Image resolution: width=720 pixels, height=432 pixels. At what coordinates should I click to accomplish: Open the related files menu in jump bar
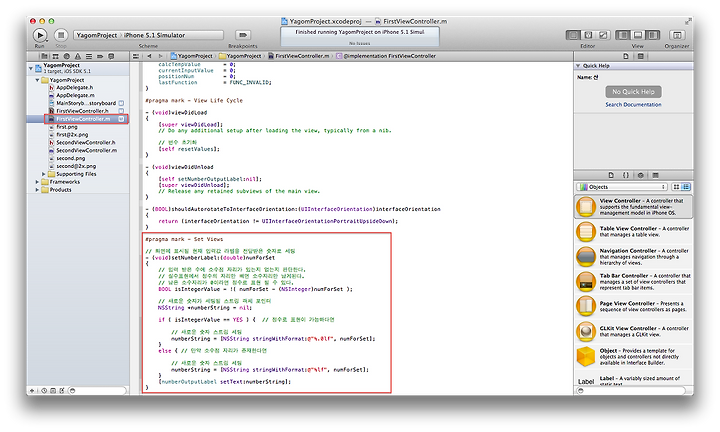[x=136, y=56]
